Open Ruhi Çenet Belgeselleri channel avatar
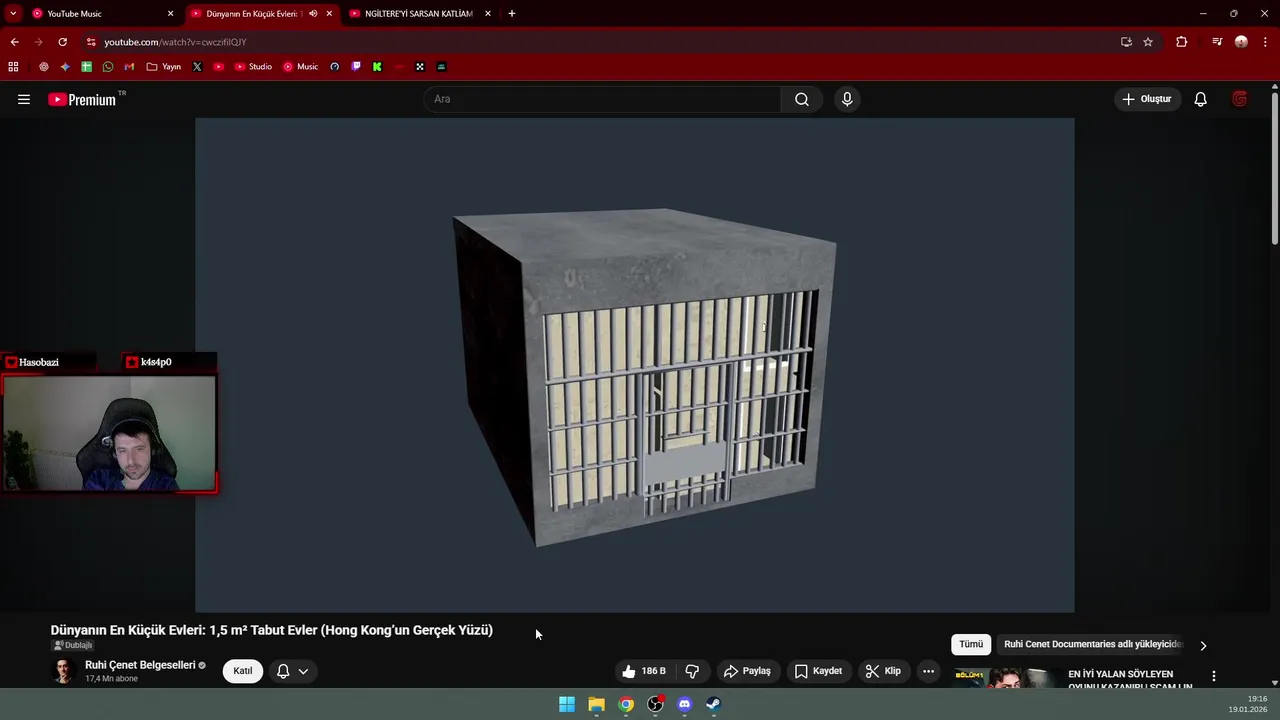 (64, 671)
